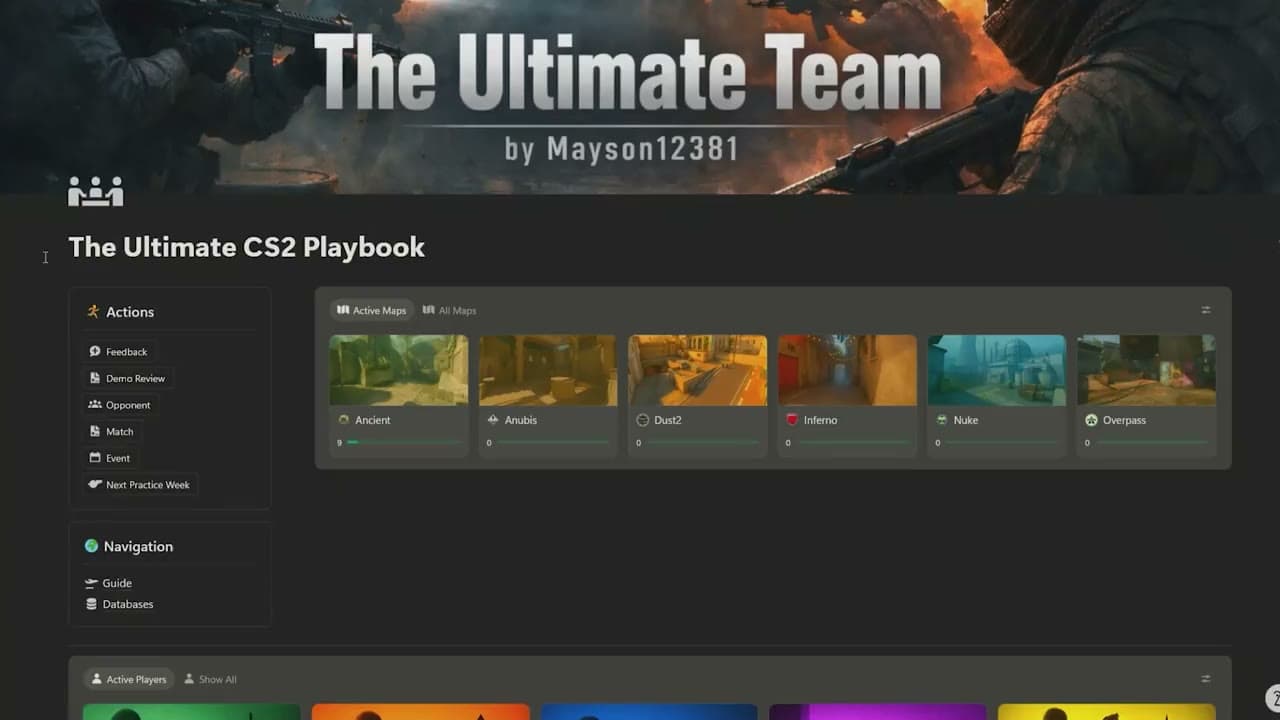This screenshot has width=1280, height=720.
Task: Create a new Opponent entry
Action: 120,405
